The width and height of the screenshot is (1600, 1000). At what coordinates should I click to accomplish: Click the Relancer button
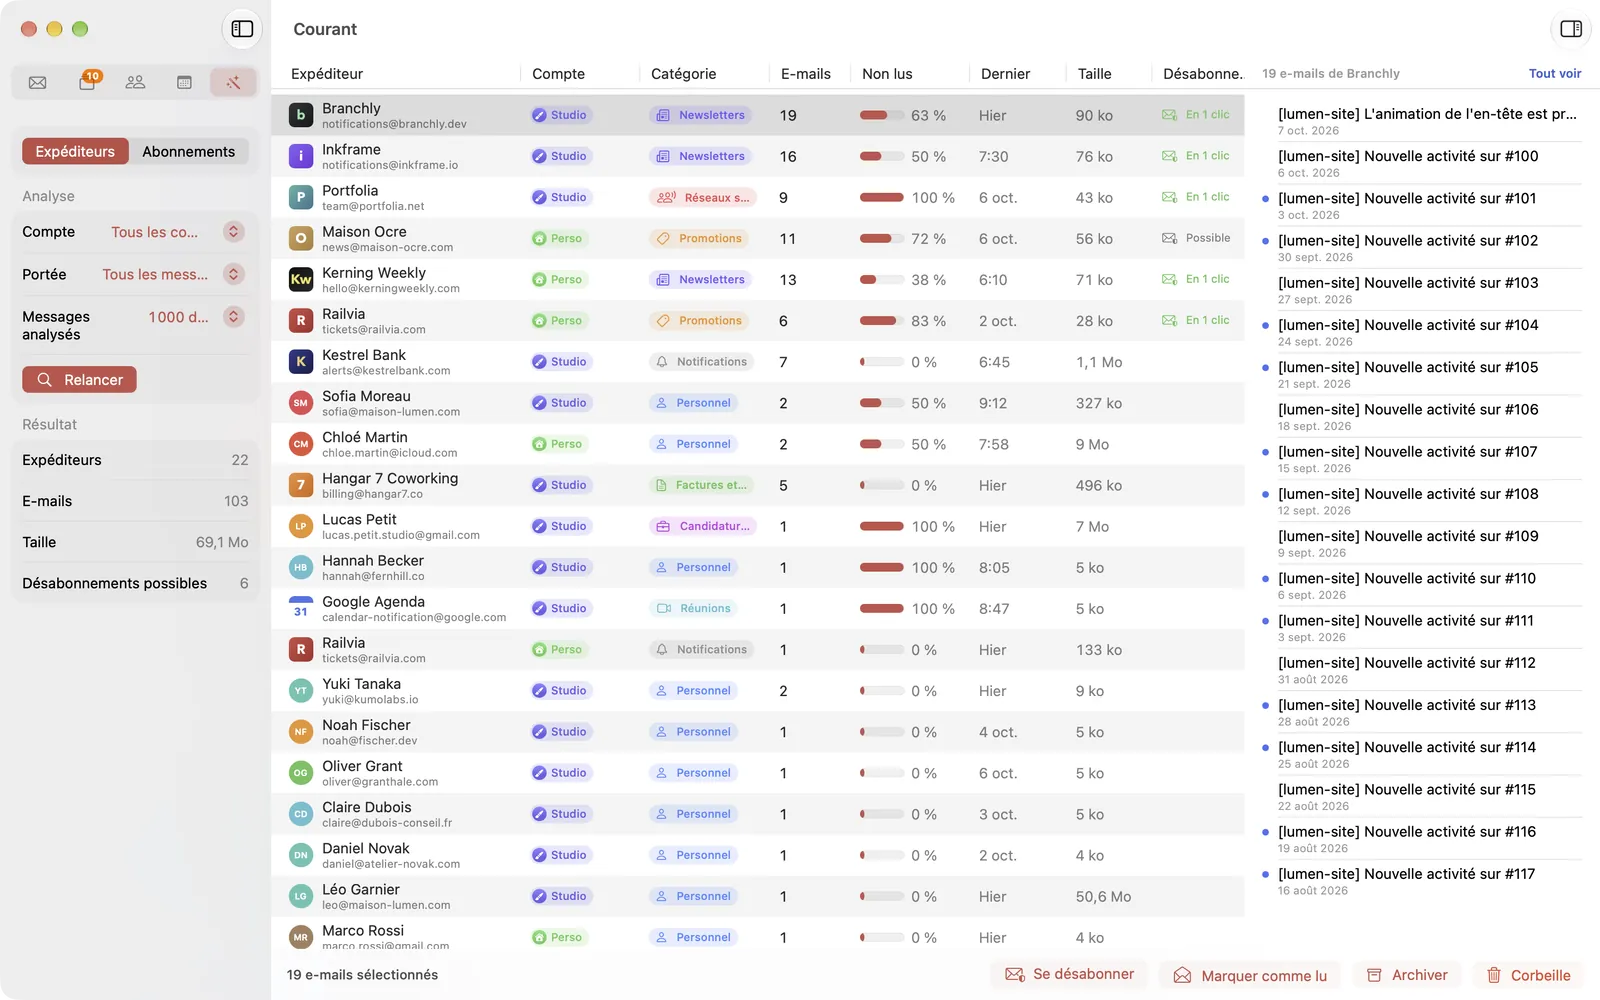coord(79,380)
